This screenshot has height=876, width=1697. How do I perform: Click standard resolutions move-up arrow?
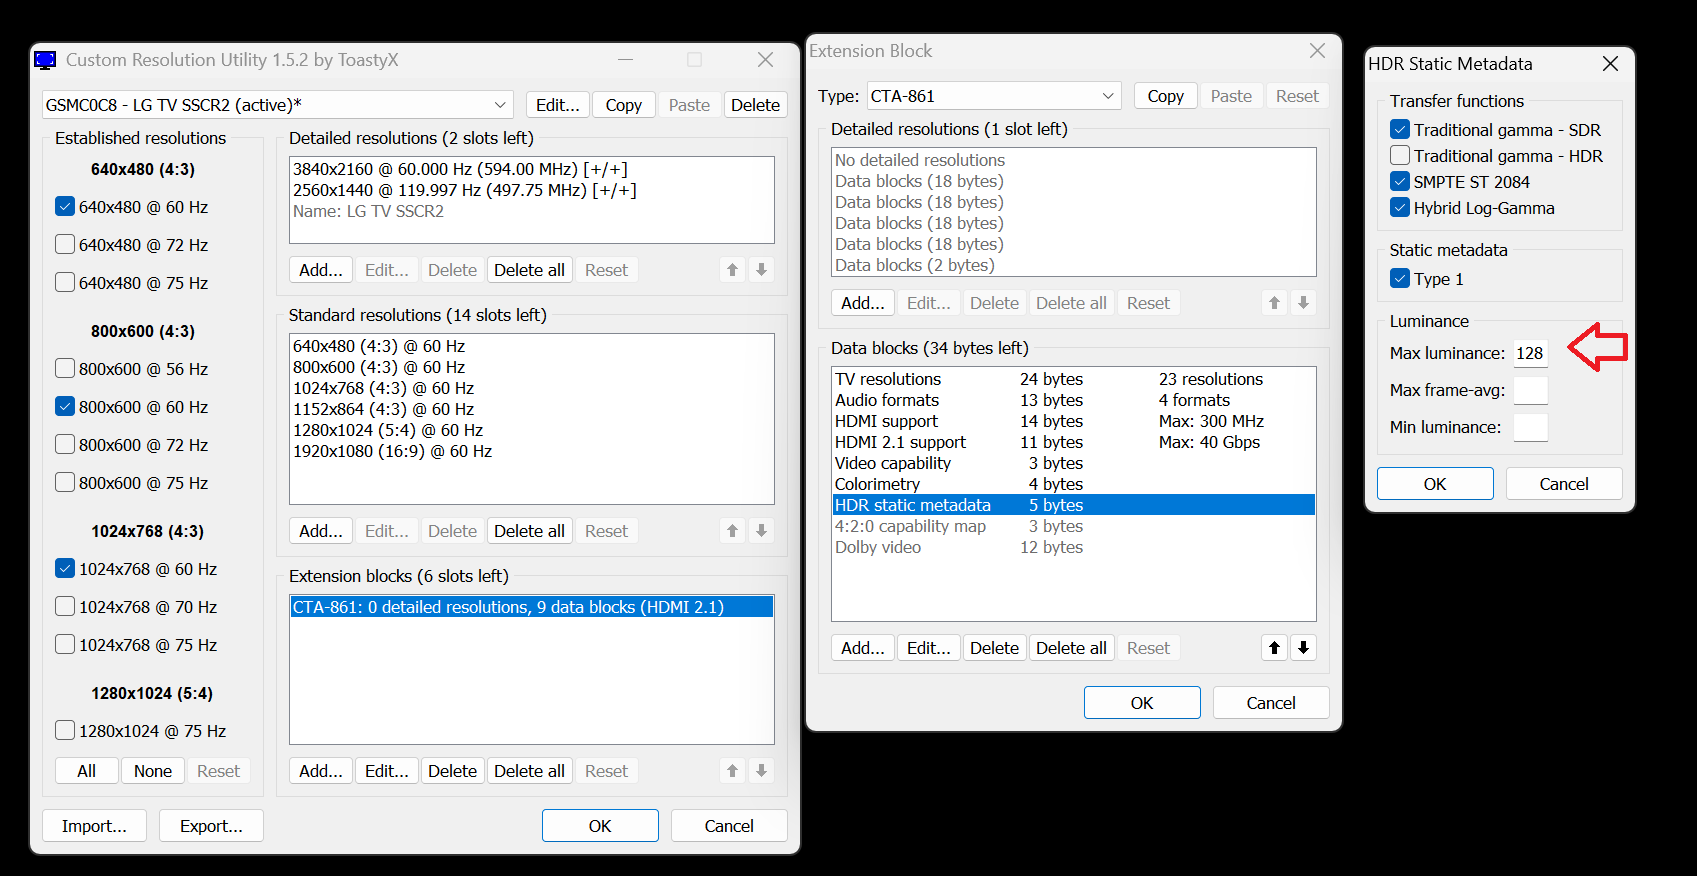pyautogui.click(x=732, y=531)
